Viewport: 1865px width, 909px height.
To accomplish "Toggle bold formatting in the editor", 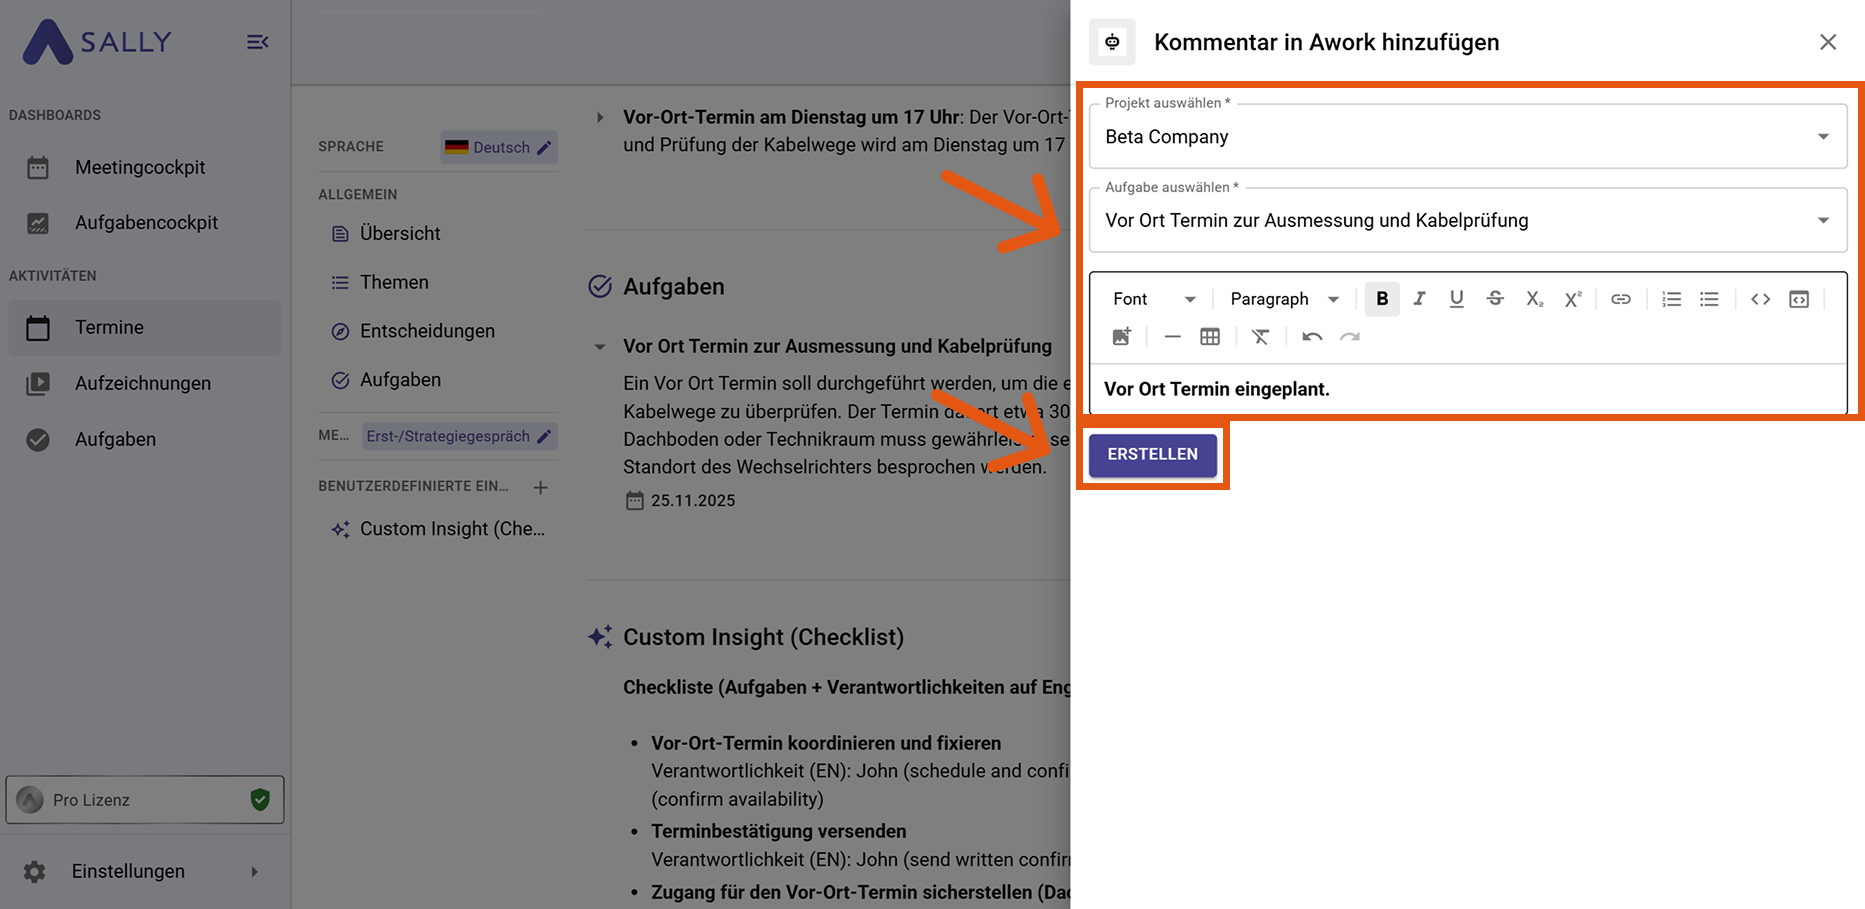I will click(x=1382, y=299).
